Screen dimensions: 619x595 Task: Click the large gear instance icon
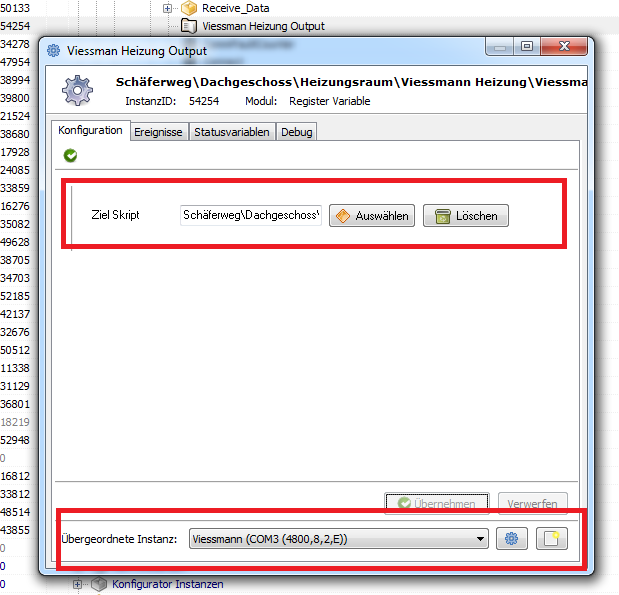77,90
